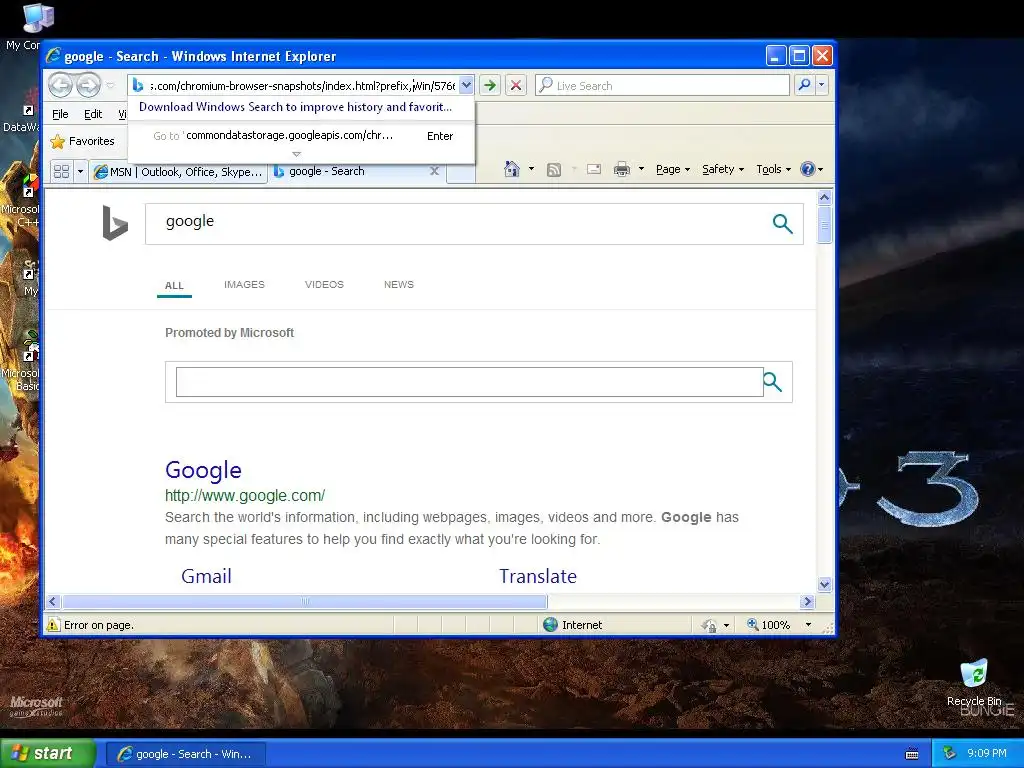The height and width of the screenshot is (768, 1024).
Task: Click the Help question mark icon
Action: click(x=808, y=169)
